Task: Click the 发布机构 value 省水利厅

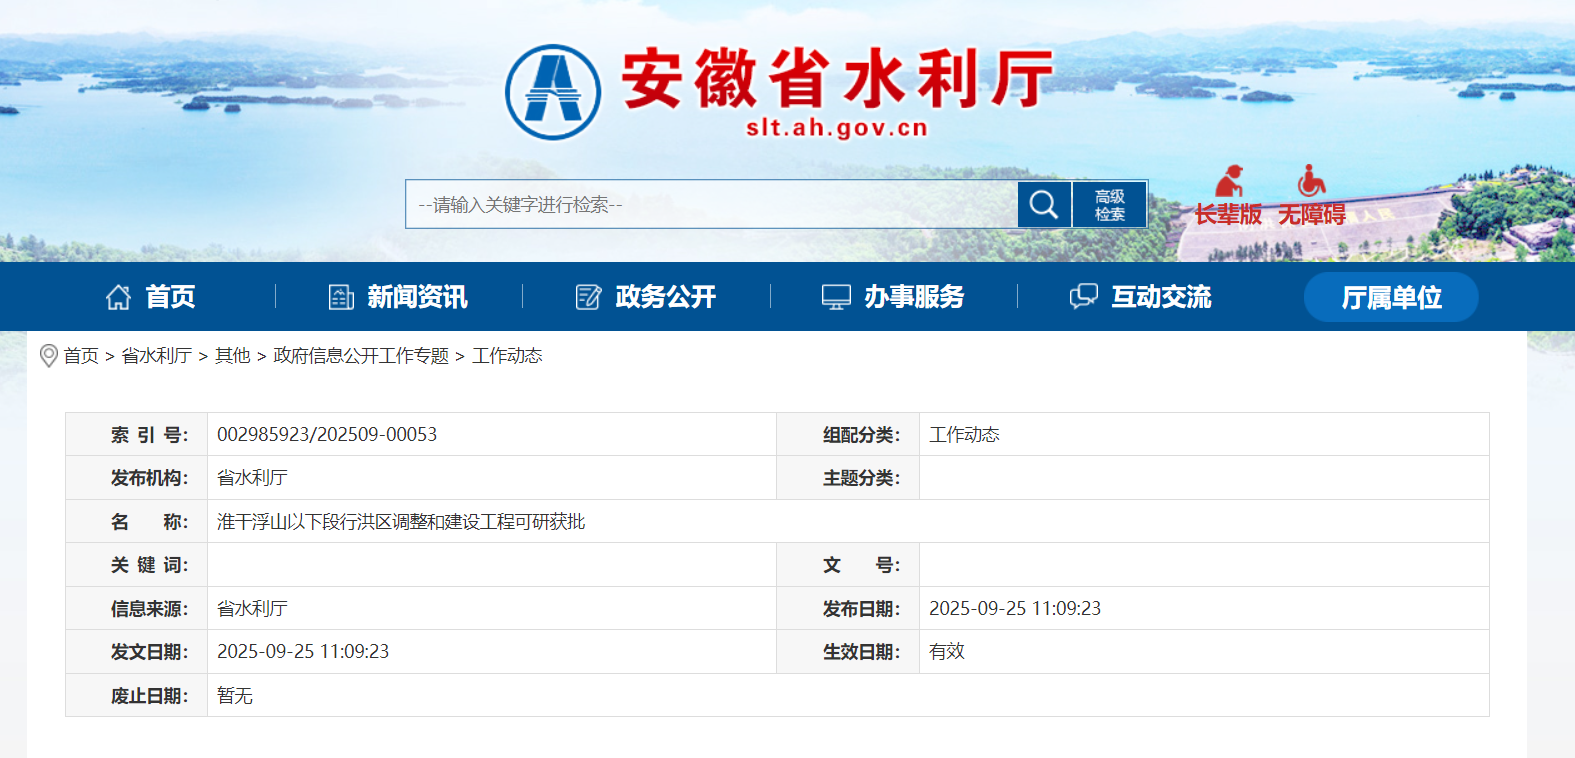Action: click(x=252, y=478)
